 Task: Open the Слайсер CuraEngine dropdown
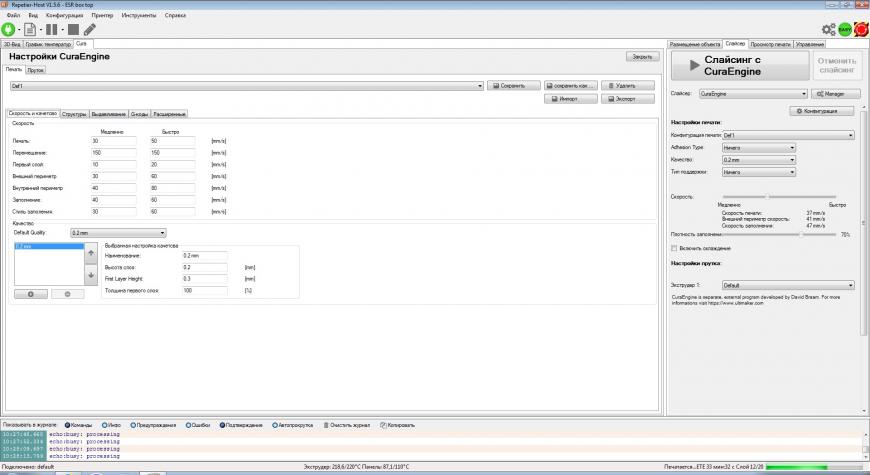[753, 94]
